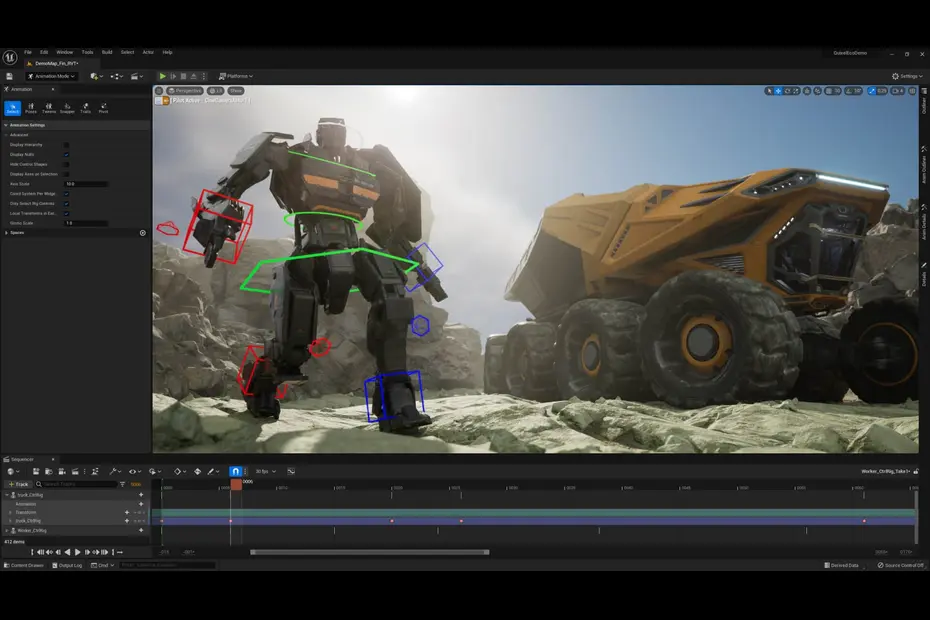
Task: Click the Eject icon in main toolbar
Action: 193,76
